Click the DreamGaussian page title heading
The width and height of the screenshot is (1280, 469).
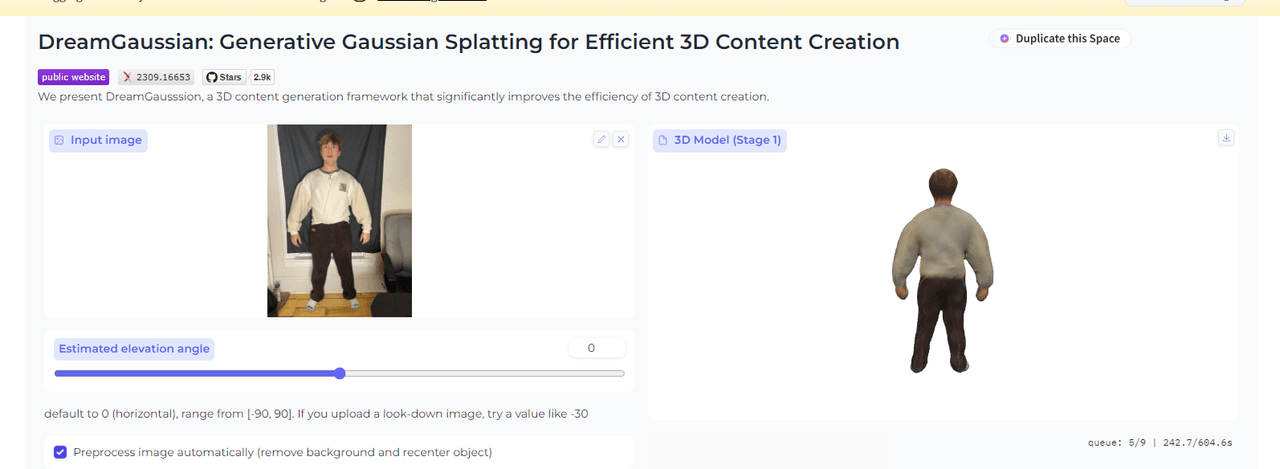click(468, 42)
